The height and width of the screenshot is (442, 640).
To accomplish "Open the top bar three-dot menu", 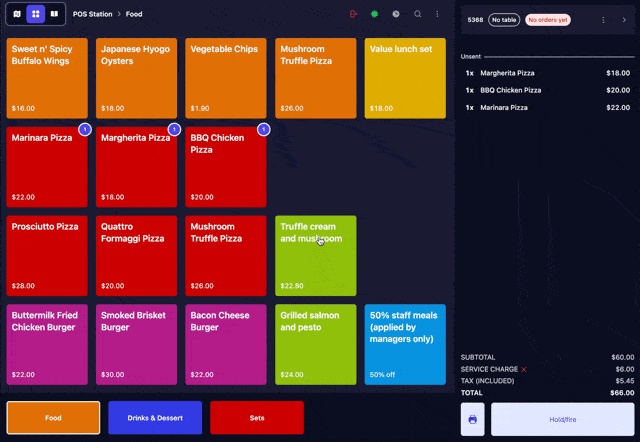I will 437,14.
